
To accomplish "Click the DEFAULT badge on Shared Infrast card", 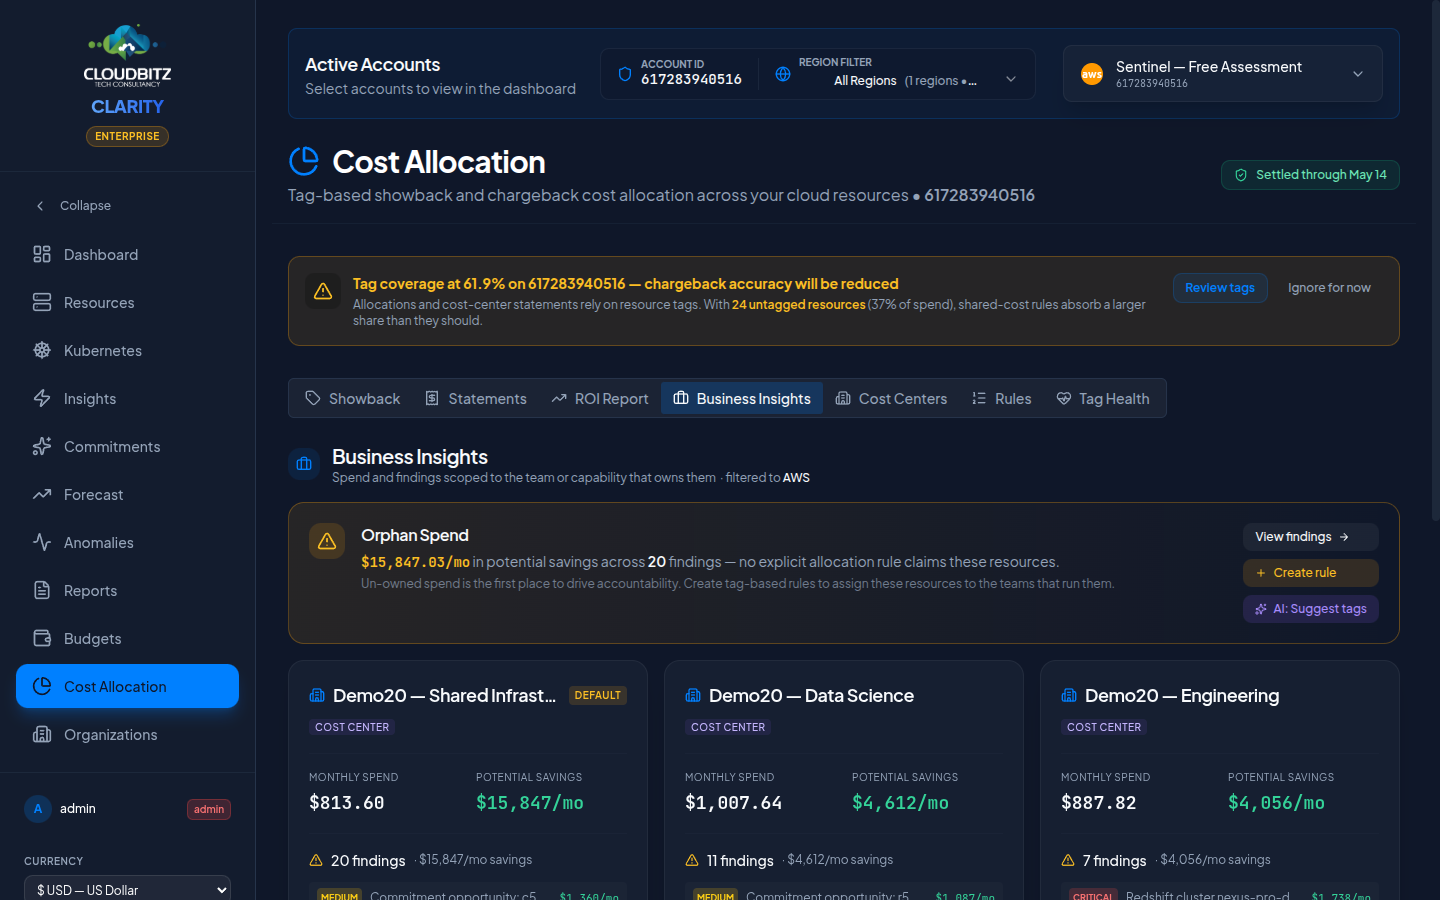I will (x=598, y=695).
